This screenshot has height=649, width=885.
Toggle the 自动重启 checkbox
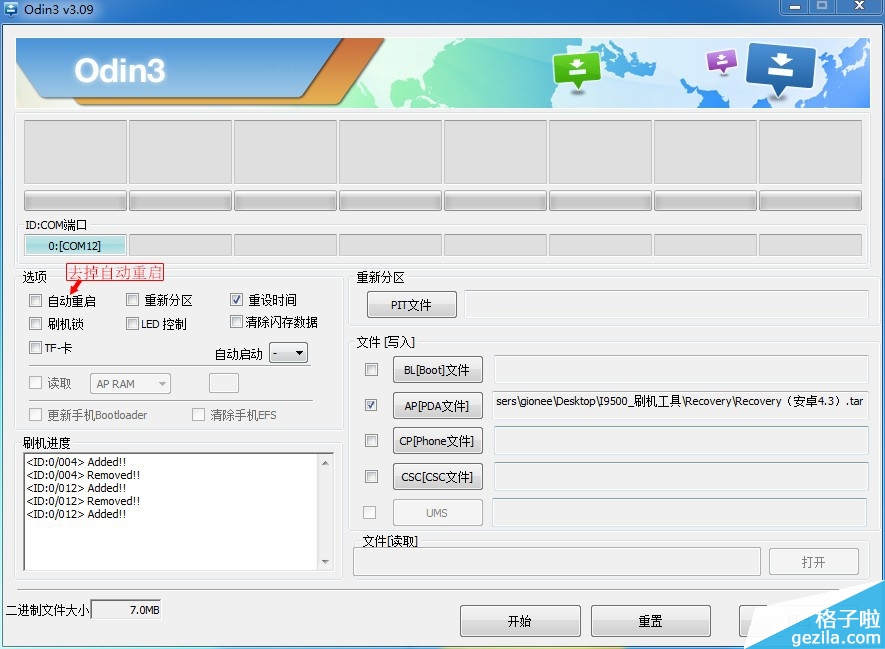36,300
